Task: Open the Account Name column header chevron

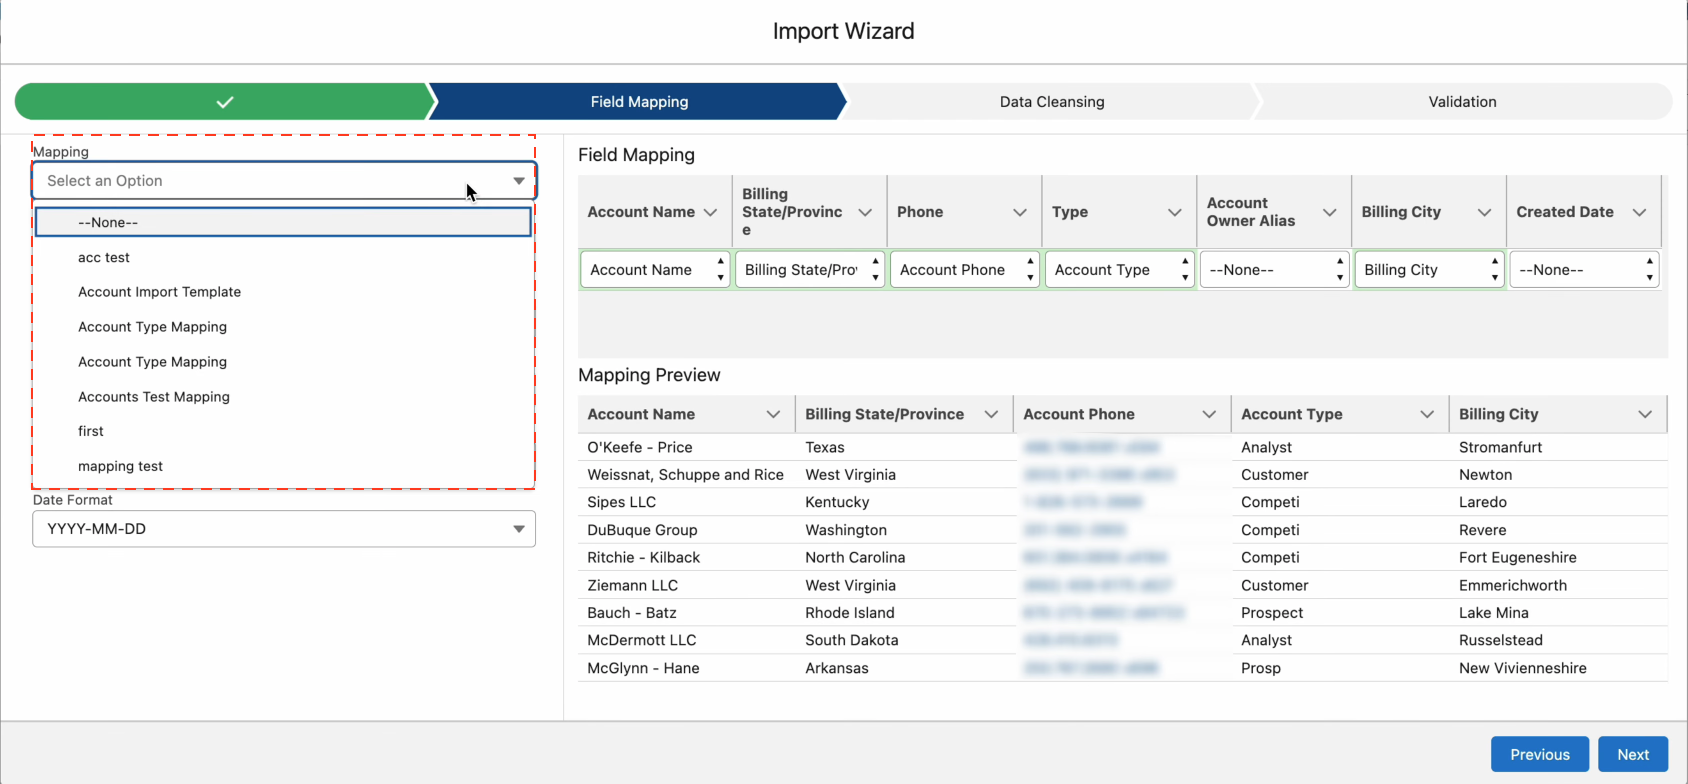Action: pyautogui.click(x=711, y=212)
